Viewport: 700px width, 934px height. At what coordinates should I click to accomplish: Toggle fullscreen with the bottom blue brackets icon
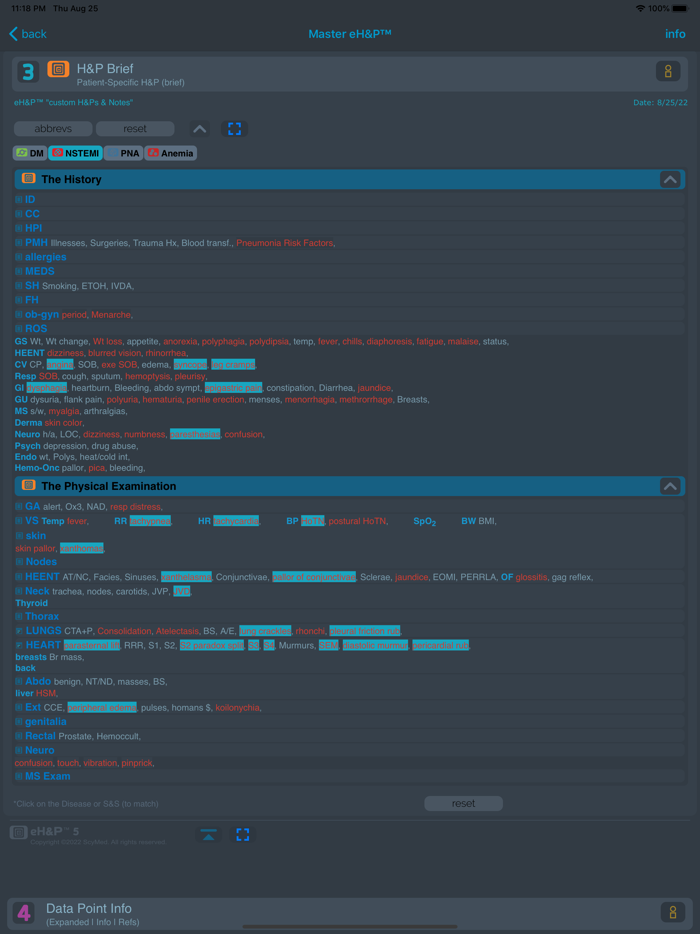pyautogui.click(x=242, y=835)
